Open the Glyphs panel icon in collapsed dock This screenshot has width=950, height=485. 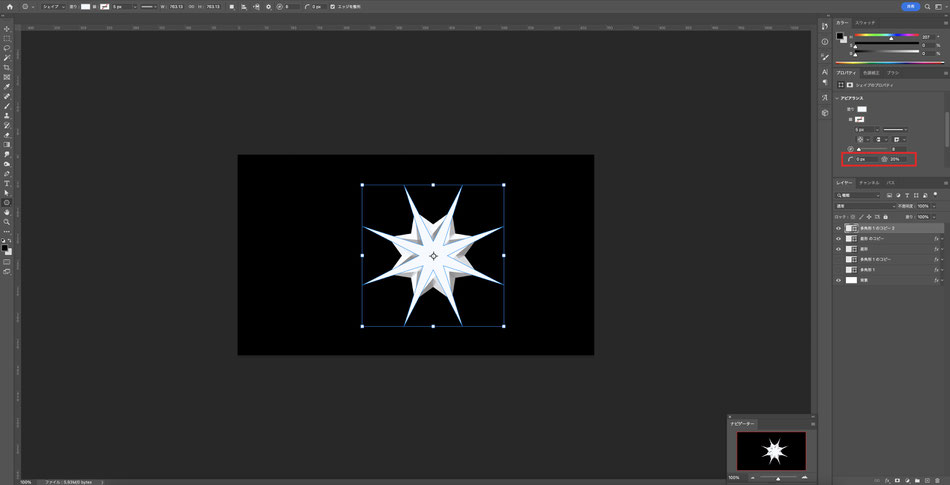pos(825,97)
